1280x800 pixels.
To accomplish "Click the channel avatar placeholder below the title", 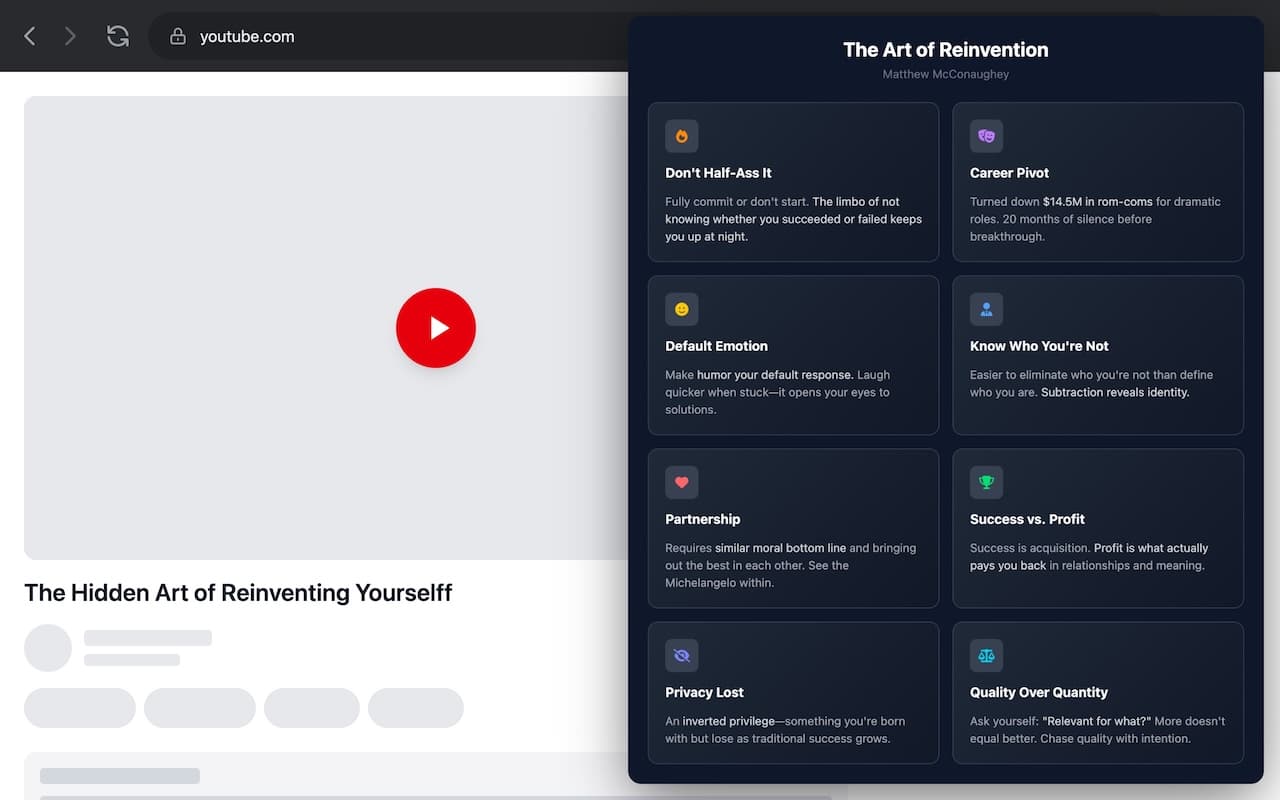I will point(48,648).
